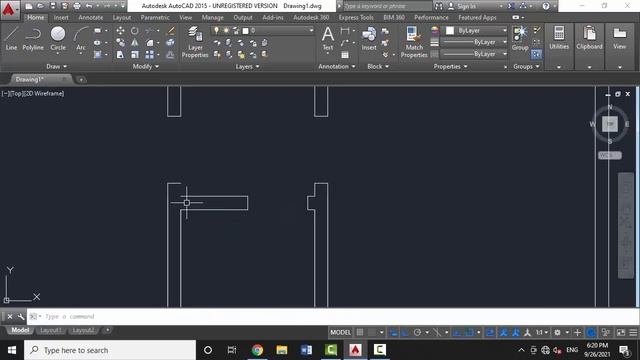
Task: Click the keyword search field
Action: 387,6
